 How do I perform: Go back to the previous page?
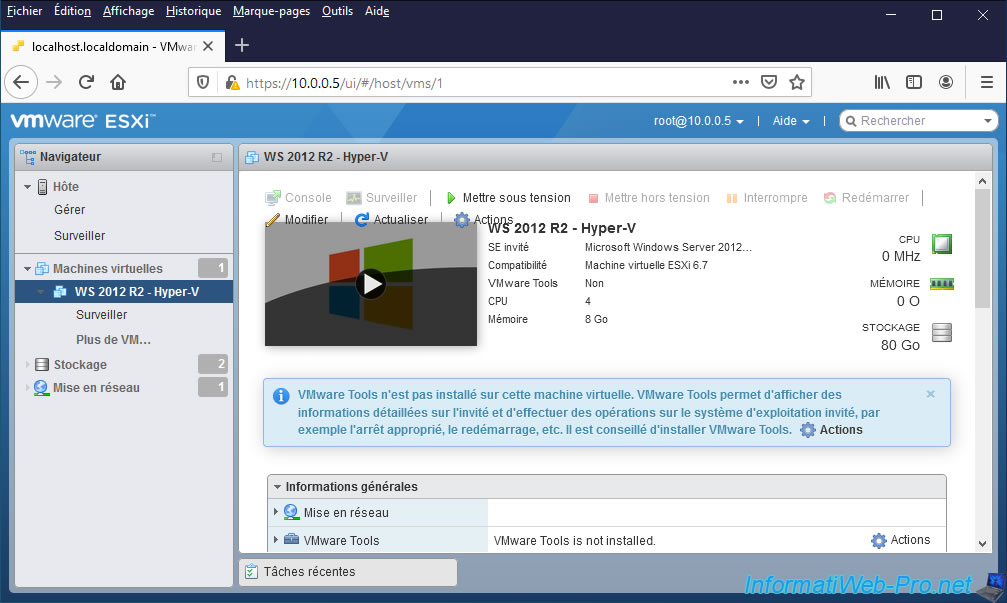(x=21, y=82)
